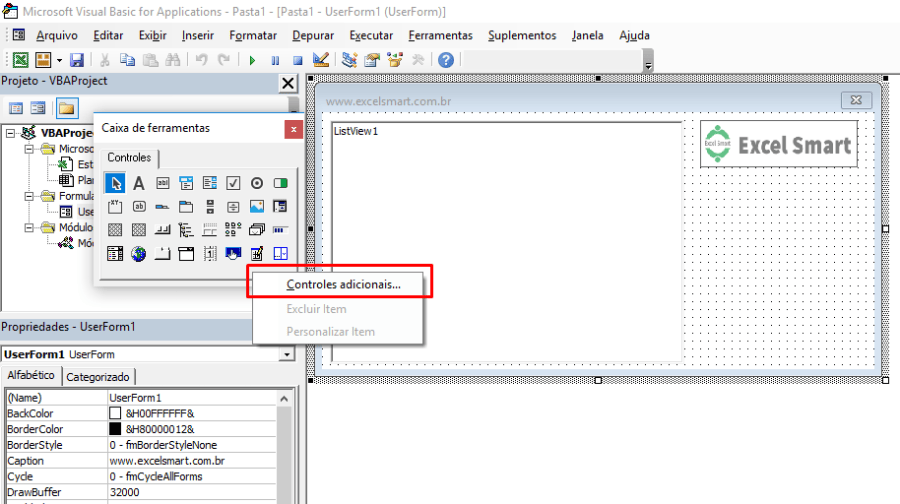Click the Copy toolbar icon

click(127, 60)
